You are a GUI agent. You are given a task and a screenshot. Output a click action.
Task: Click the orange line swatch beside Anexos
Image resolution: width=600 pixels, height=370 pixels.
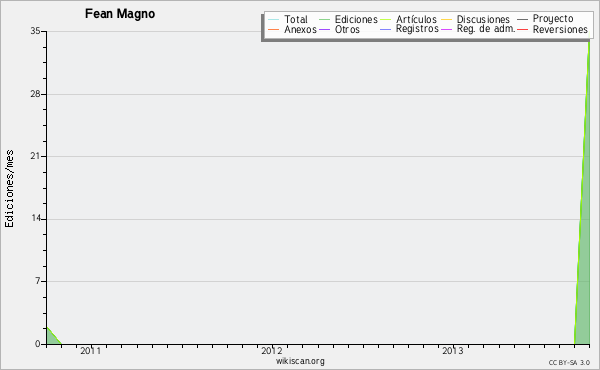tap(274, 29)
